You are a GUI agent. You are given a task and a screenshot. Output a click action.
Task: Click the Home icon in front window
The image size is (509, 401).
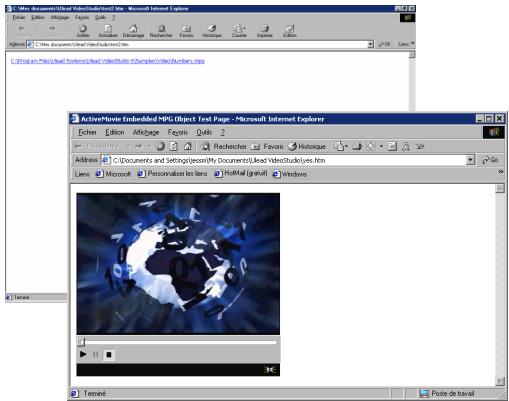pos(188,146)
